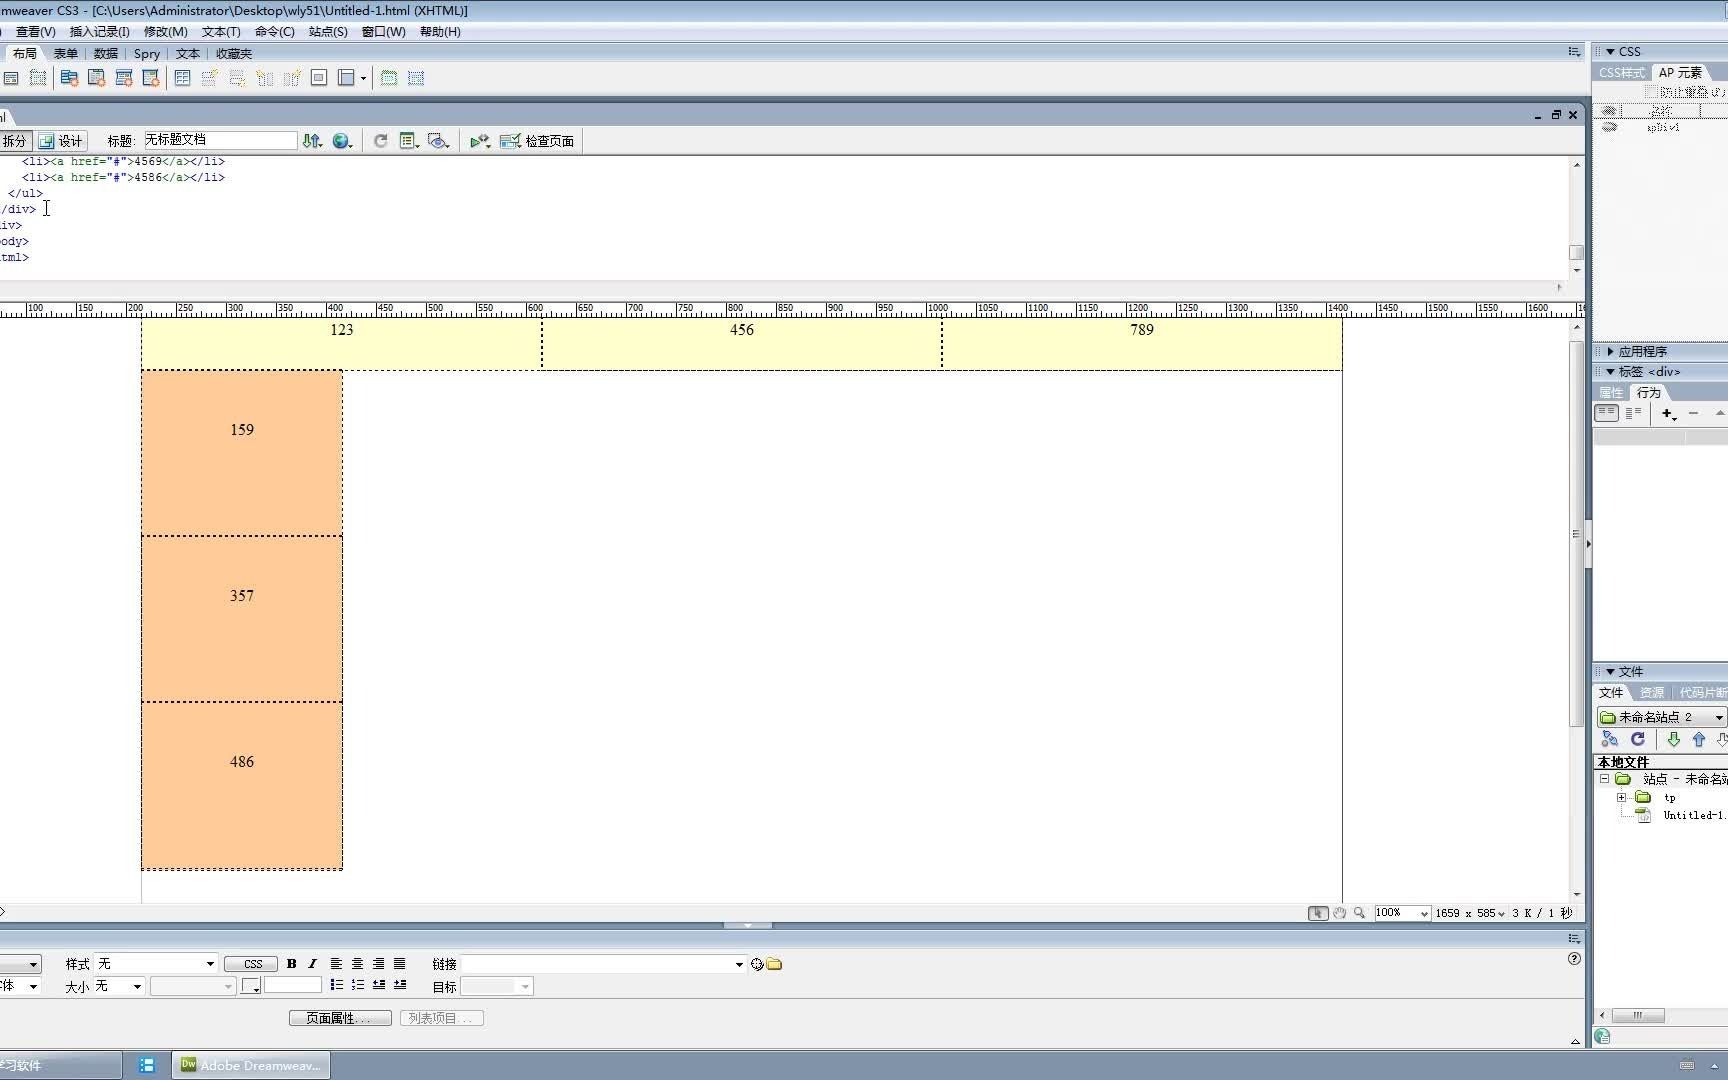
Task: Click the Expanded Tables mode icon
Action: click(x=416, y=78)
